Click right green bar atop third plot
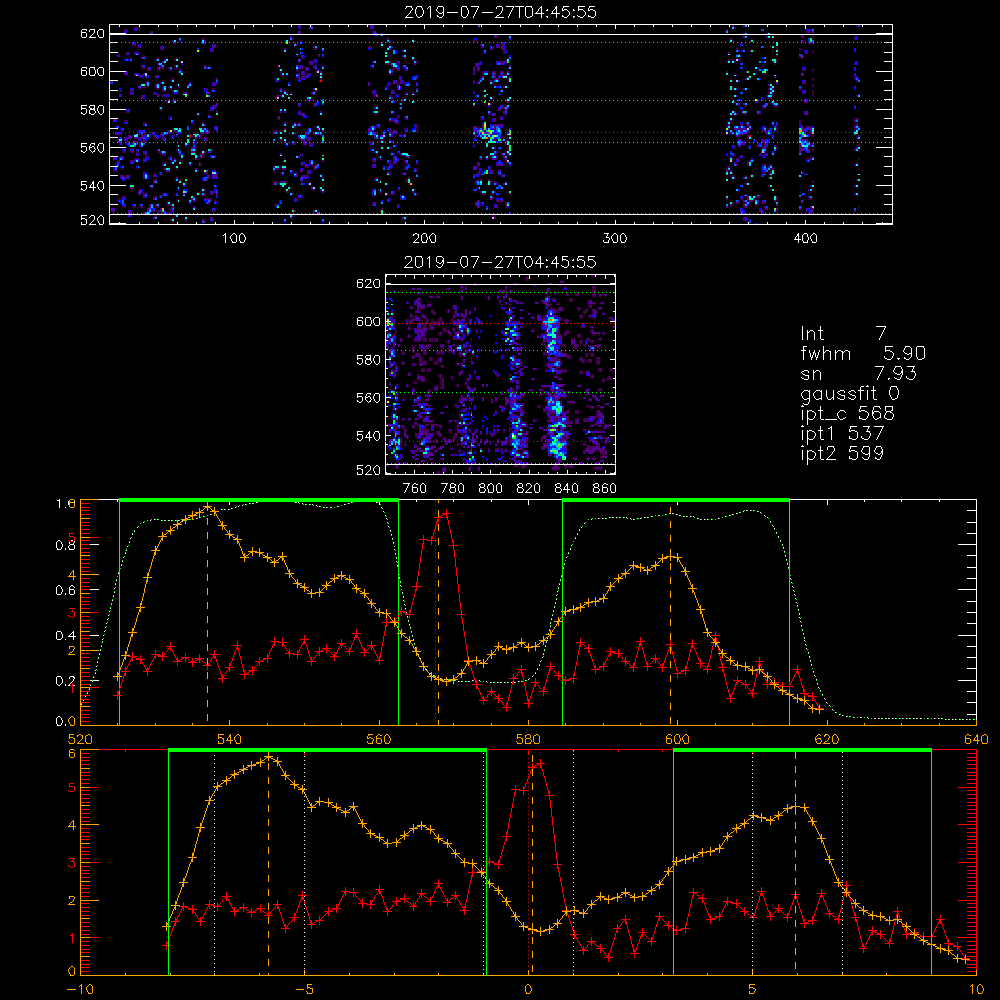The width and height of the screenshot is (1000, 1000). [676, 500]
